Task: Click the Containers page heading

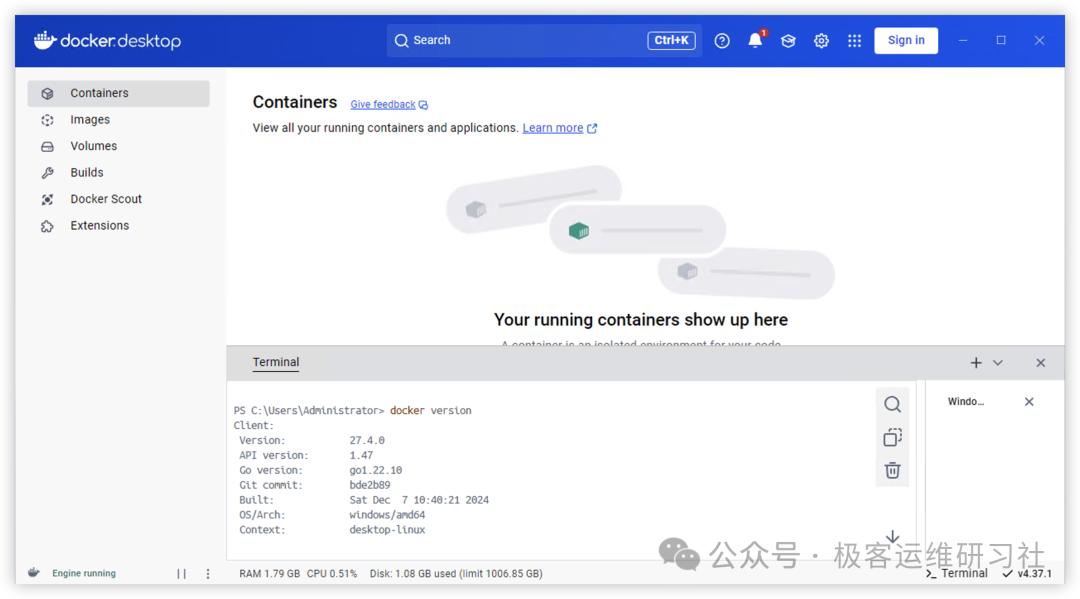Action: pyautogui.click(x=295, y=102)
